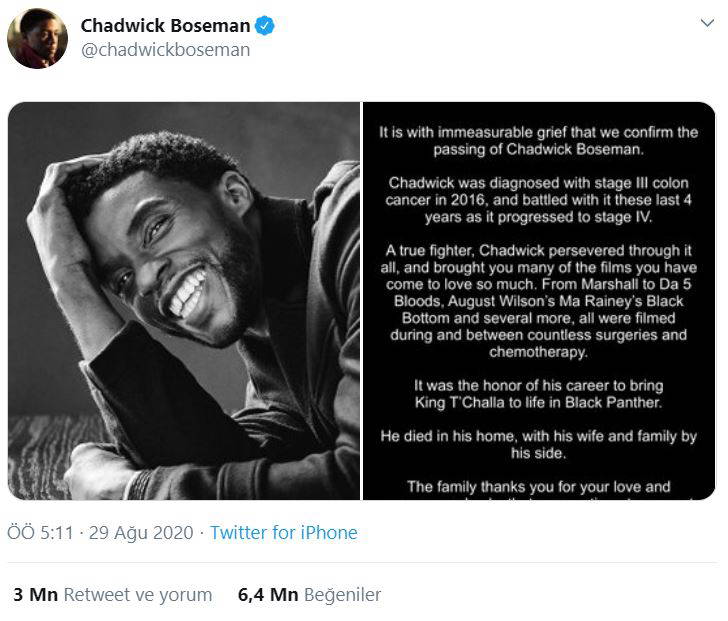This screenshot has width=728, height=621.
Task: Open the tweet options chevron menu
Action: [706, 23]
